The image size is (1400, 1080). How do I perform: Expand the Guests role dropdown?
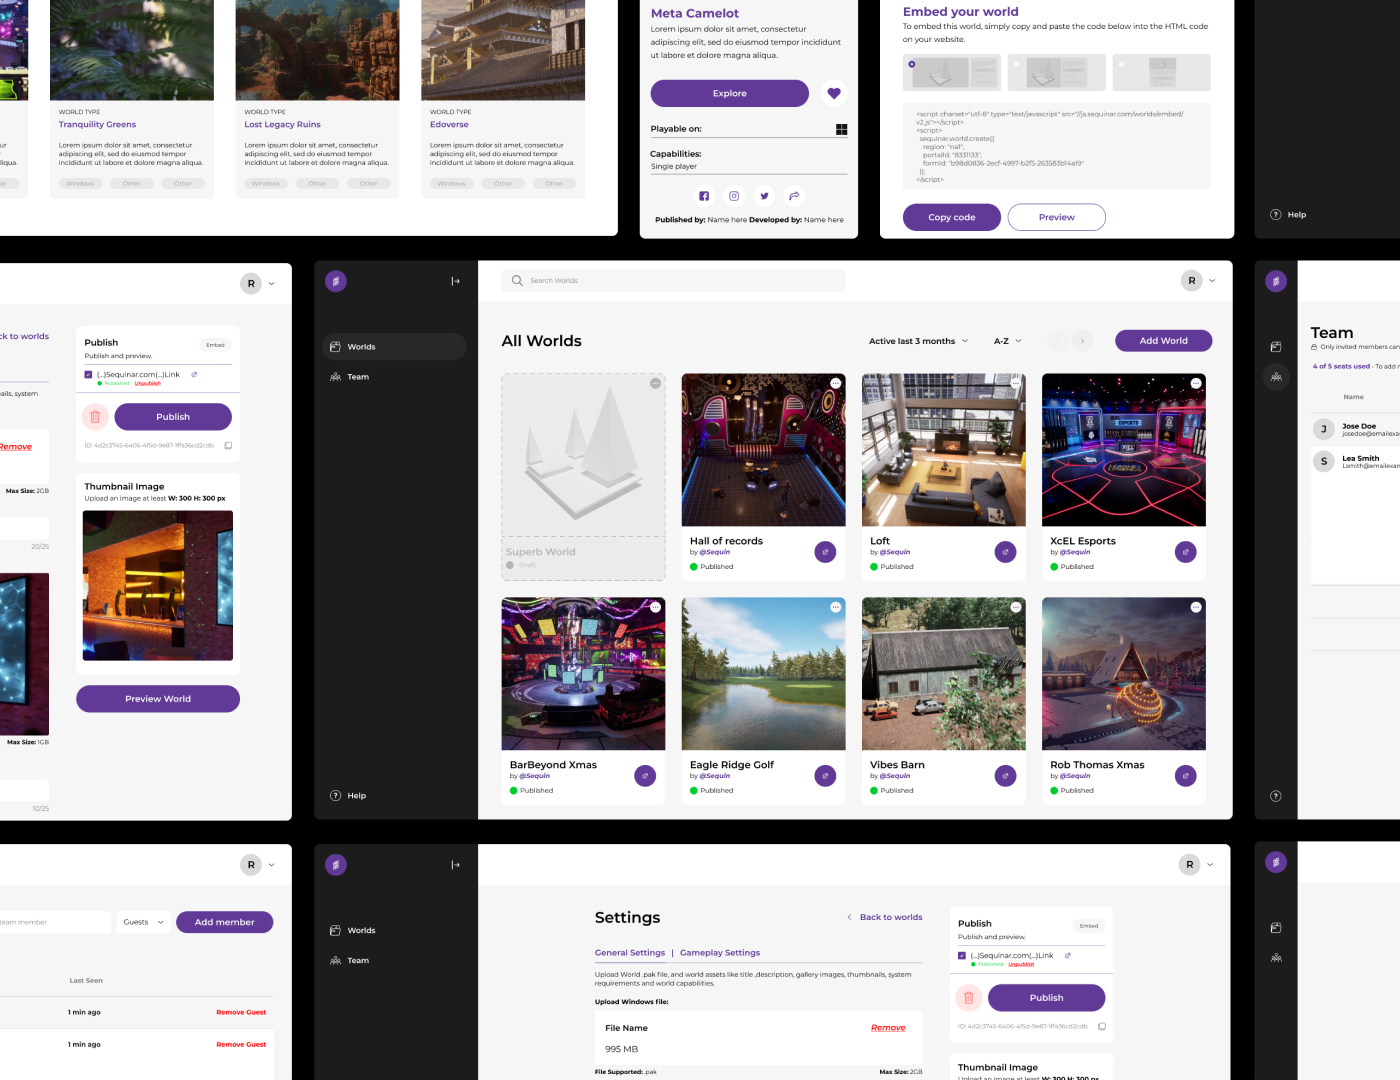pos(142,921)
